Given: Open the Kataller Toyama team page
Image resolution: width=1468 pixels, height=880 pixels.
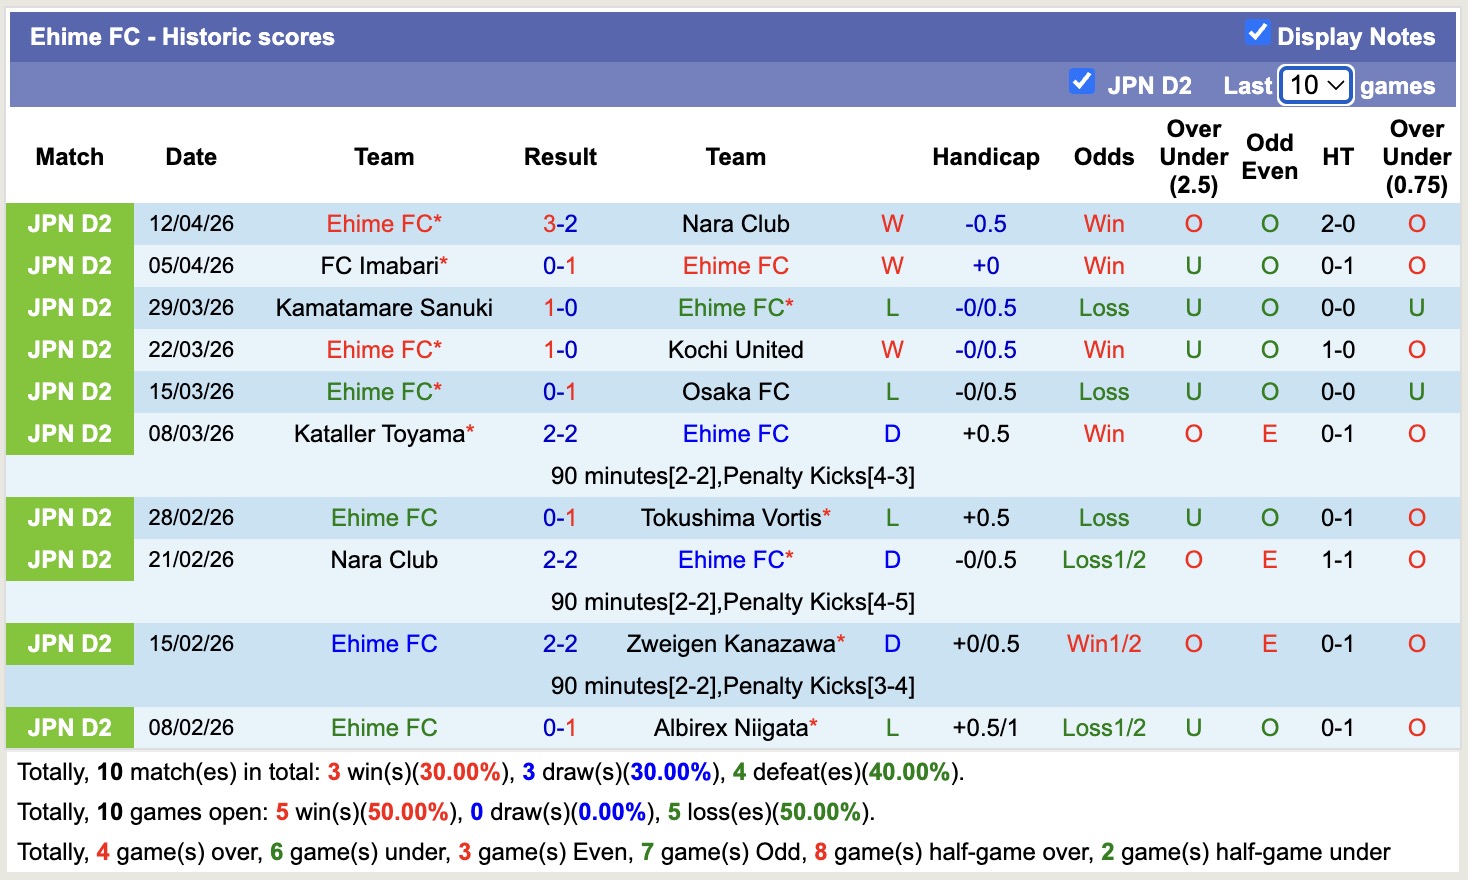Looking at the screenshot, I should 378,433.
